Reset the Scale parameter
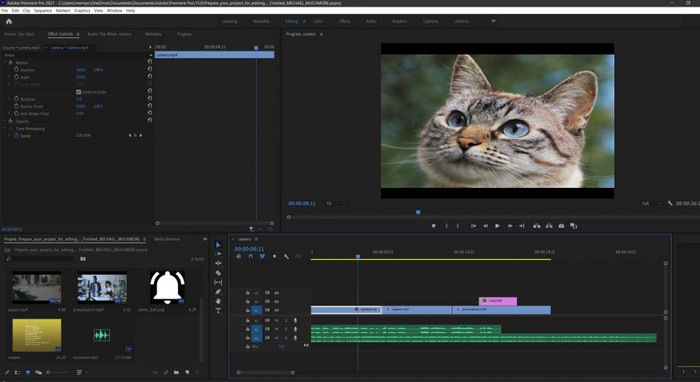Viewport: 700px width, 382px height. [150, 77]
